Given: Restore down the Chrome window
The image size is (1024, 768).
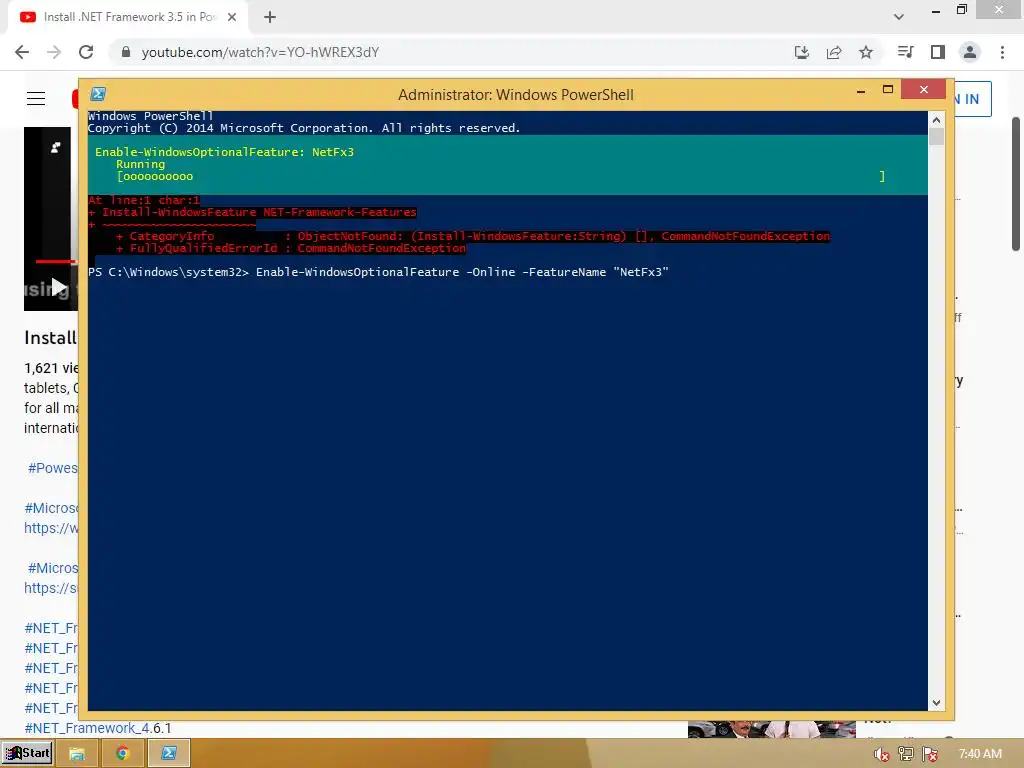Looking at the screenshot, I should coord(961,10).
